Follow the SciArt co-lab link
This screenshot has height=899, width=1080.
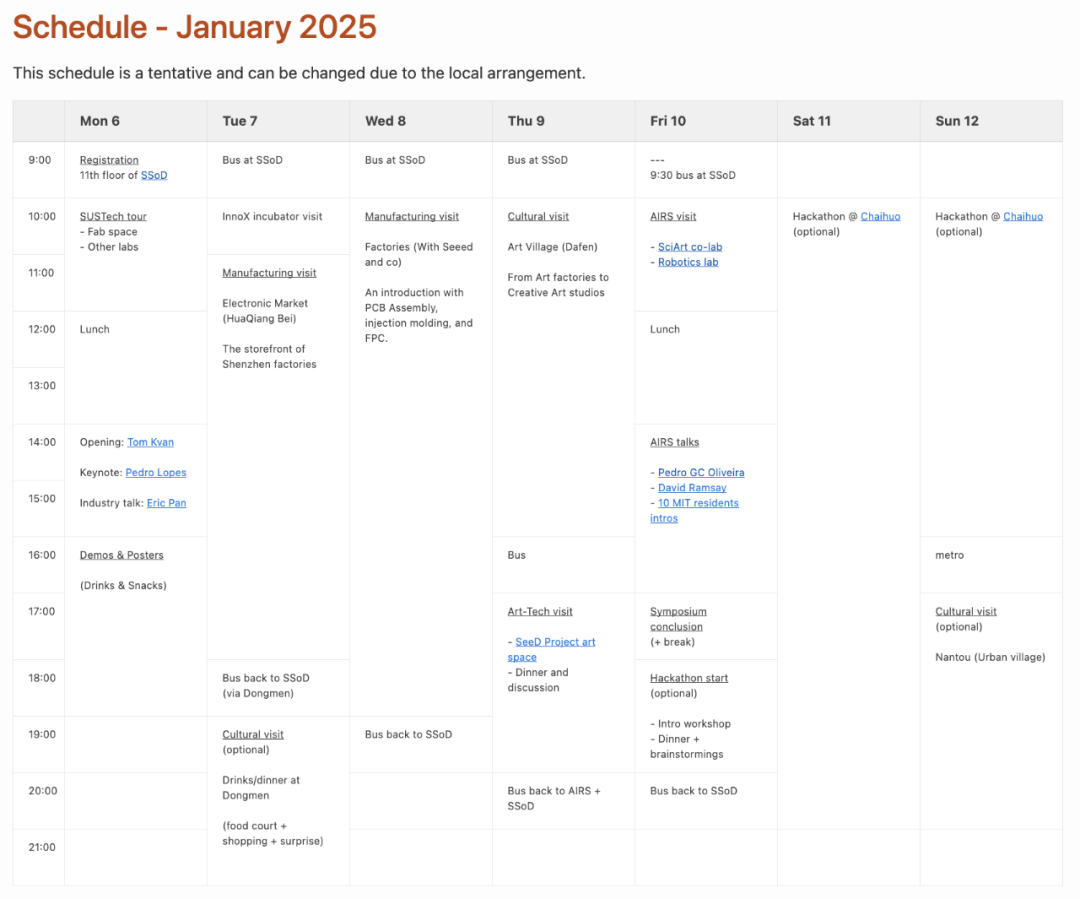690,247
